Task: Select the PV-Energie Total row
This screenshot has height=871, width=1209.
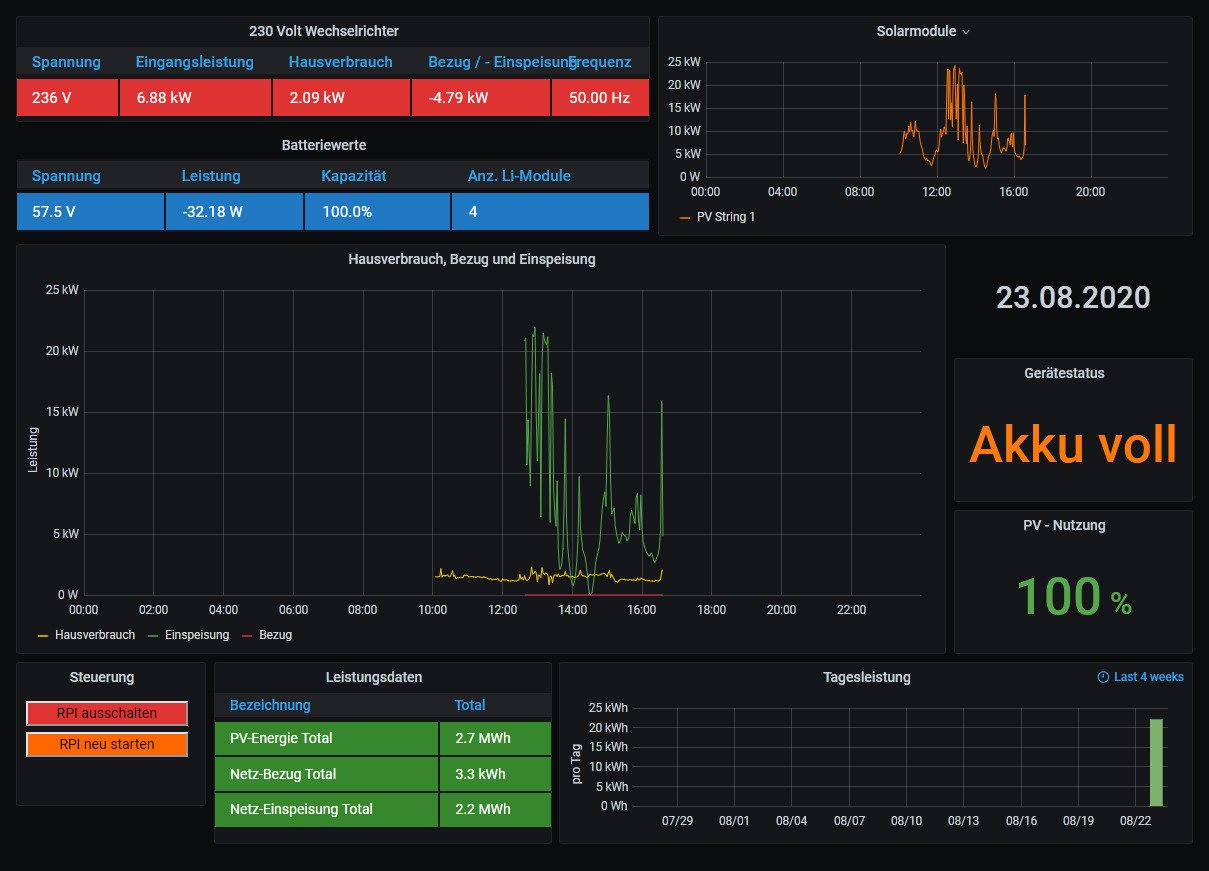Action: tap(326, 739)
